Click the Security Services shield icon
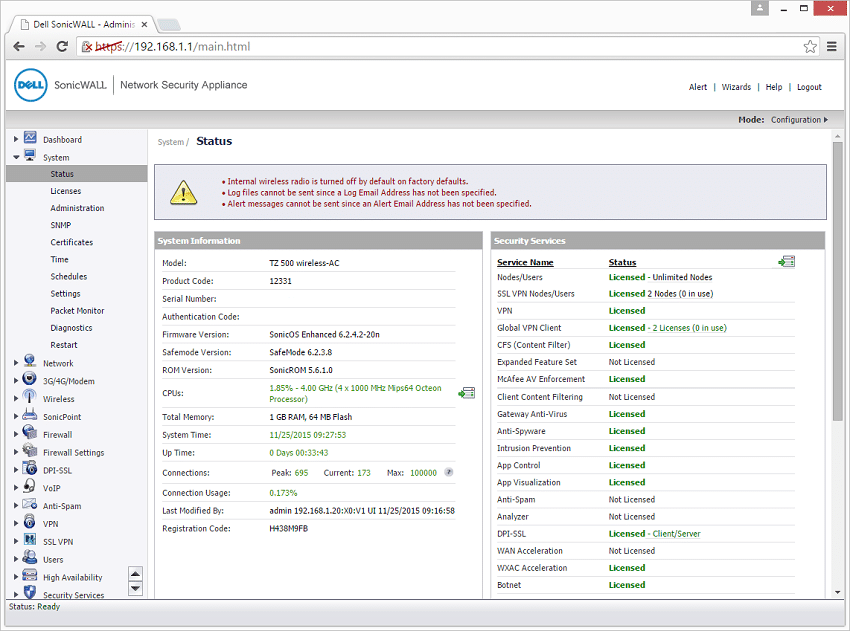Image resolution: width=850 pixels, height=631 pixels. (30, 593)
